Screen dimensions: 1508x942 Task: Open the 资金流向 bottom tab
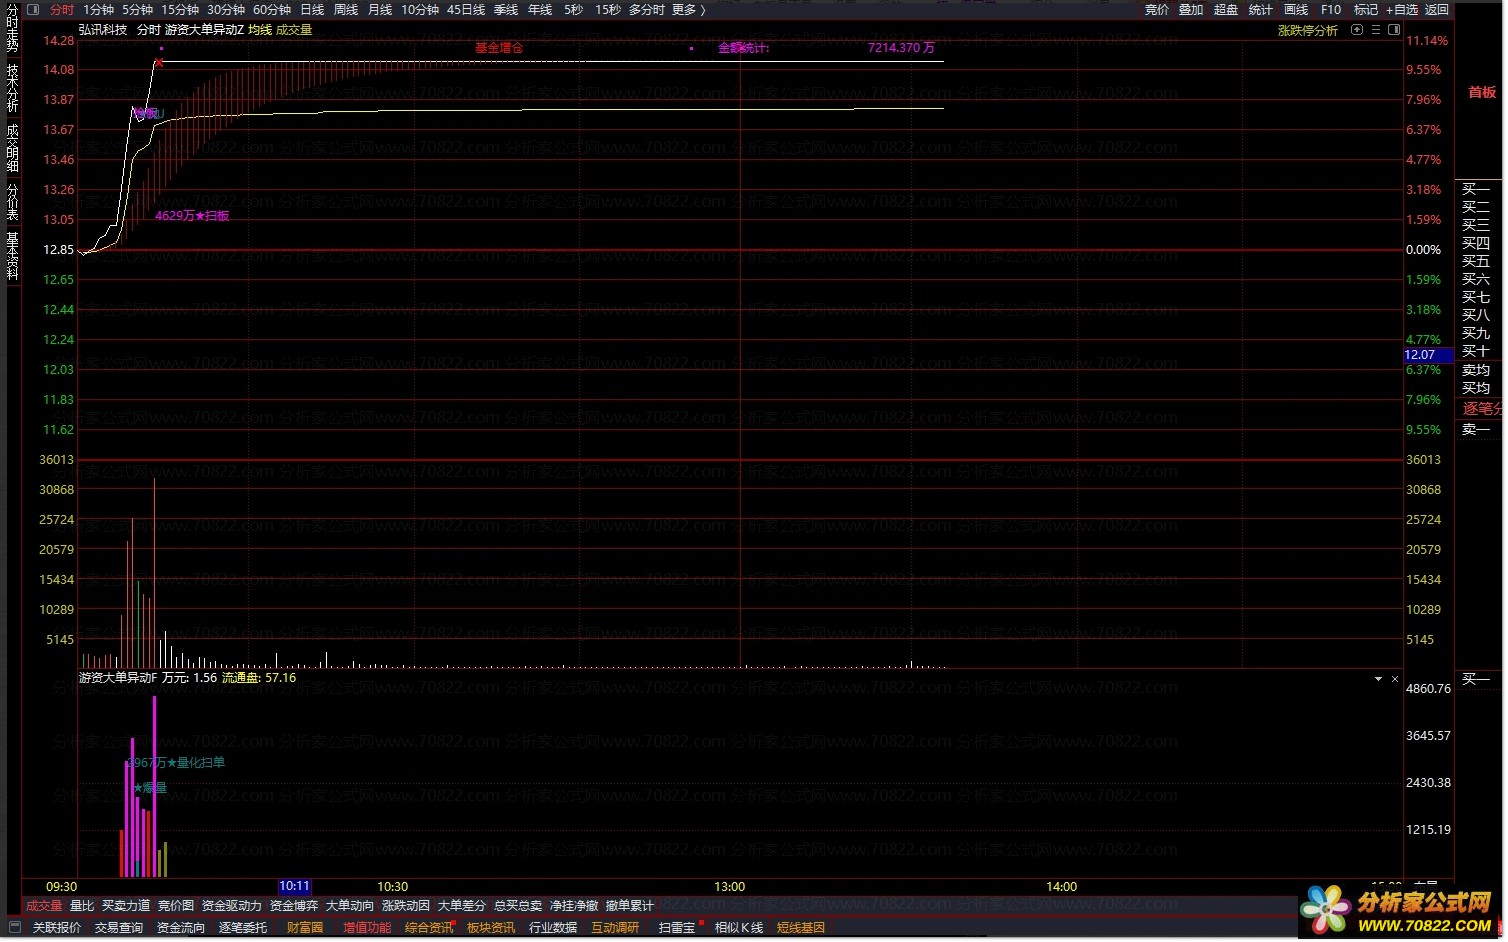point(181,928)
